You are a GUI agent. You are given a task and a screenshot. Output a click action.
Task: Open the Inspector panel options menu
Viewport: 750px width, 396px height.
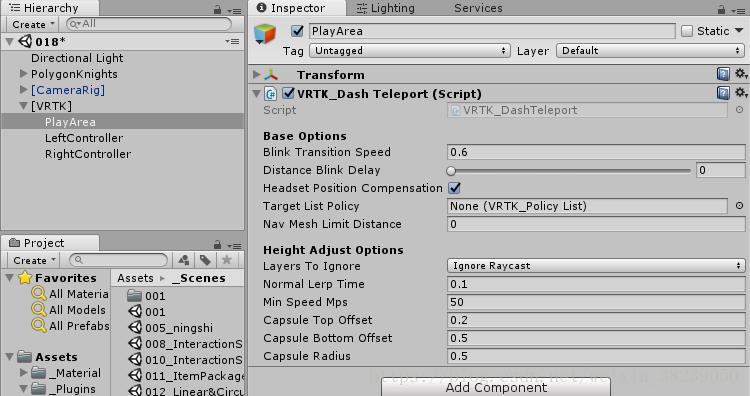739,10
